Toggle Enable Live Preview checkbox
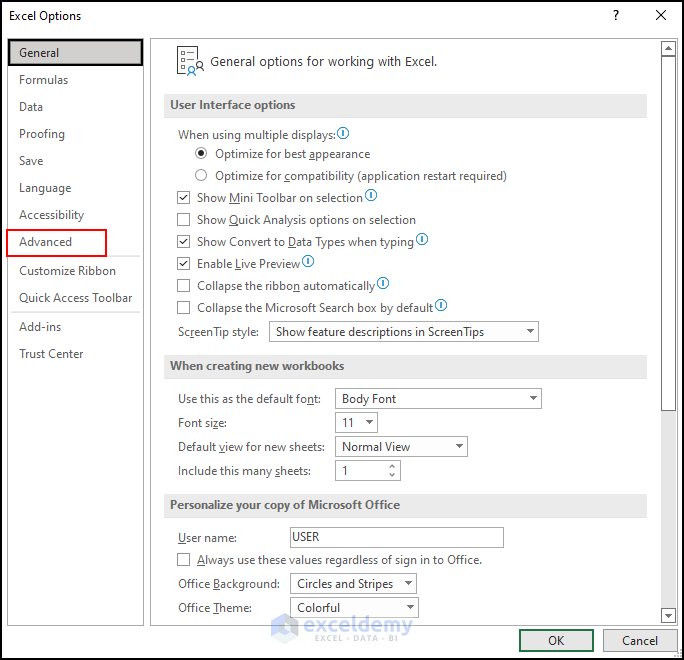The width and height of the screenshot is (684, 660). click(x=183, y=263)
